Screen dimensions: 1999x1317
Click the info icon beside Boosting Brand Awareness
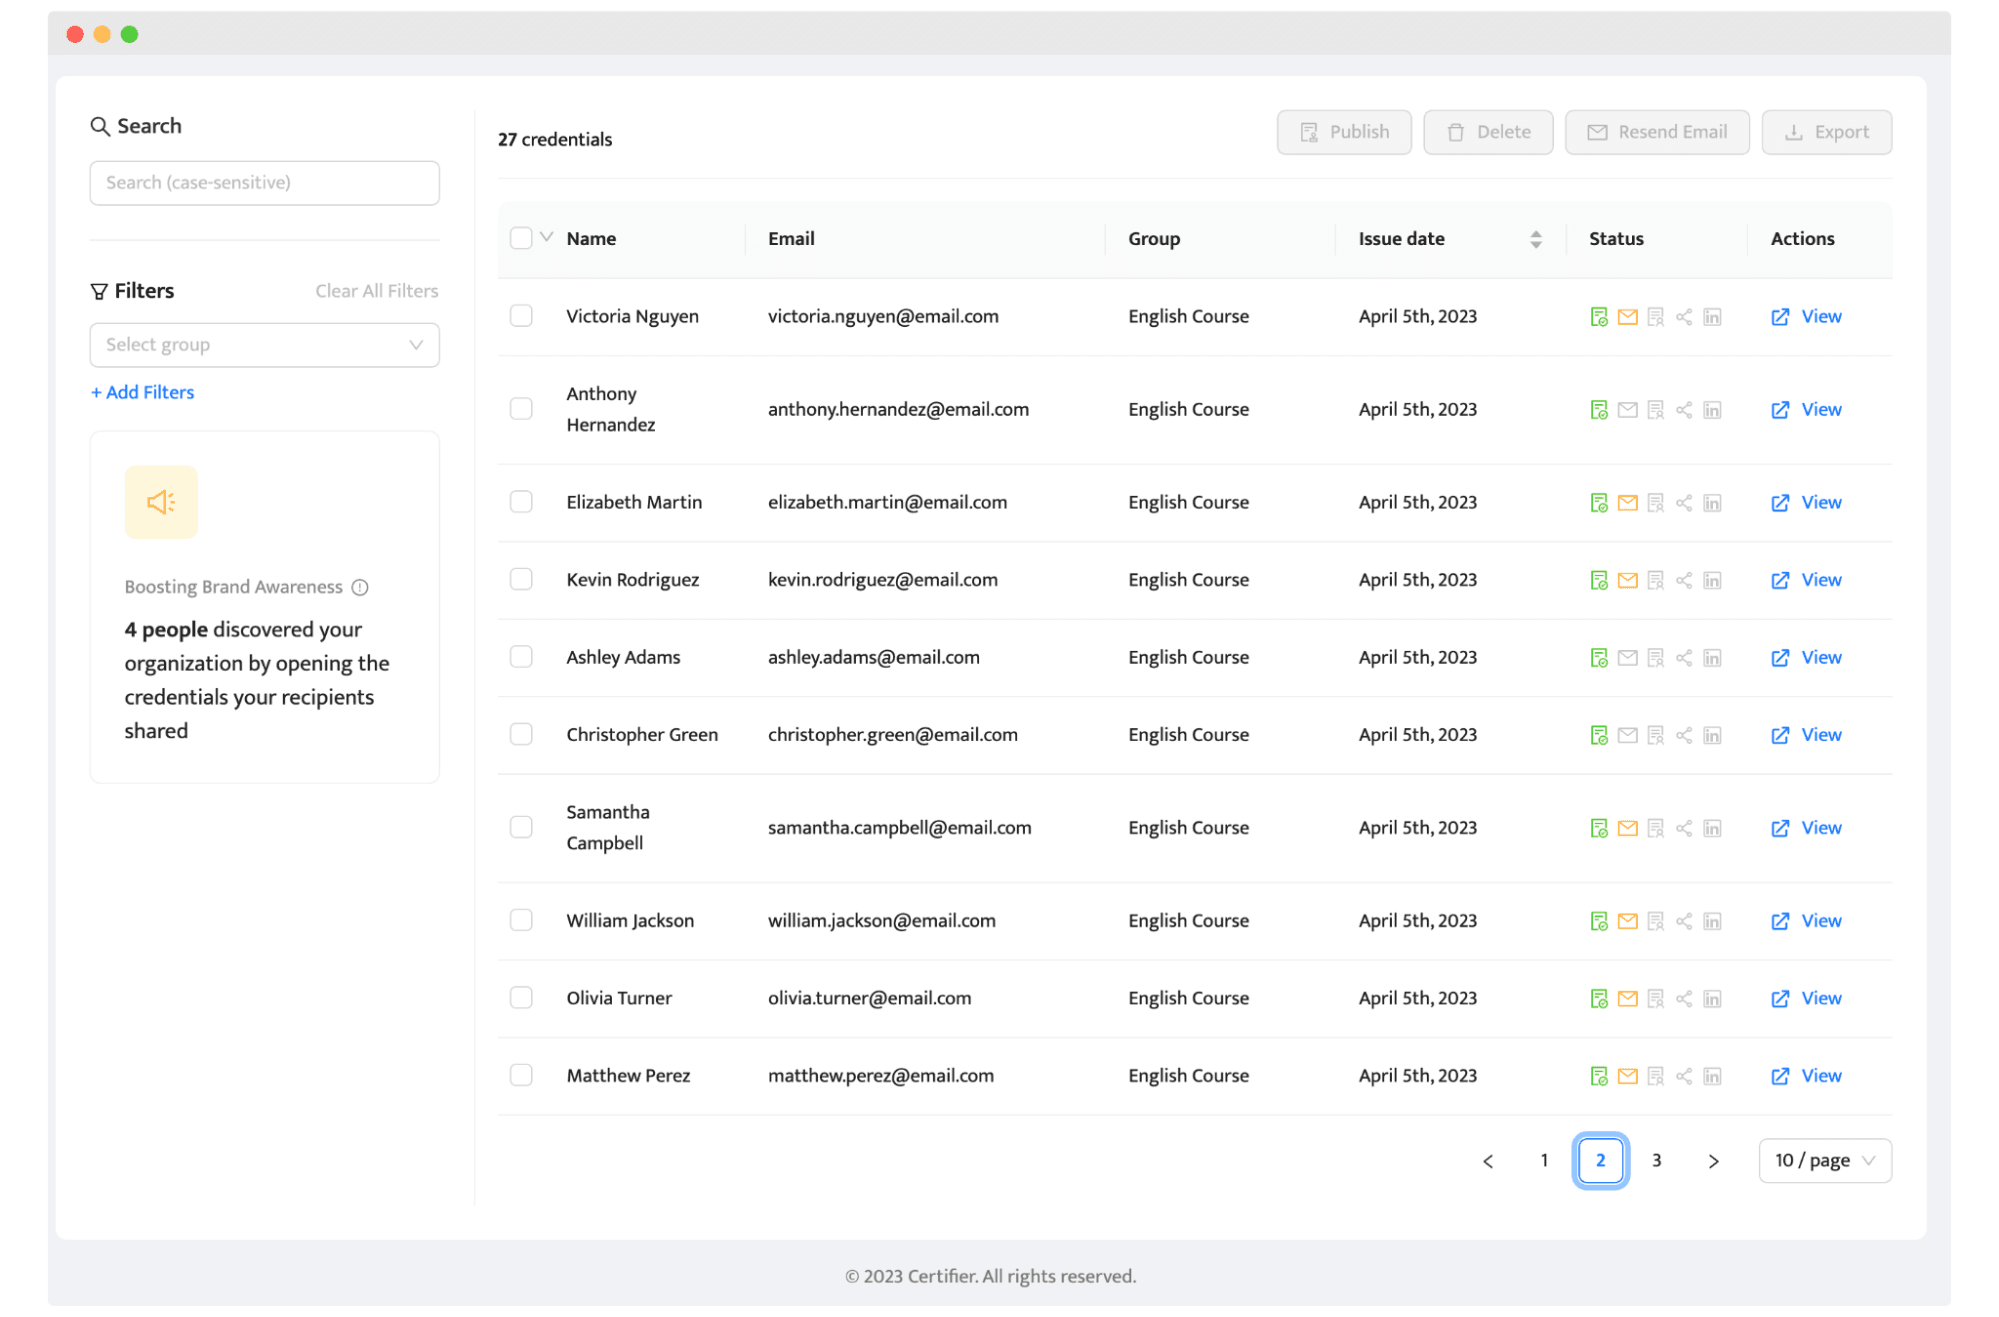360,587
